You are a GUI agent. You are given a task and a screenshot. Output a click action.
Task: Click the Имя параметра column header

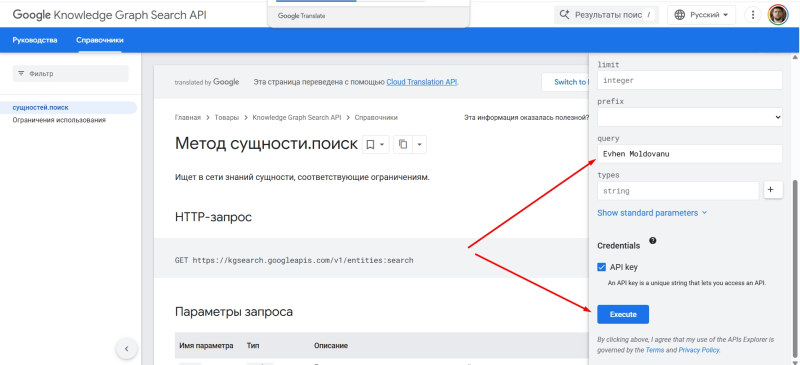coord(207,346)
